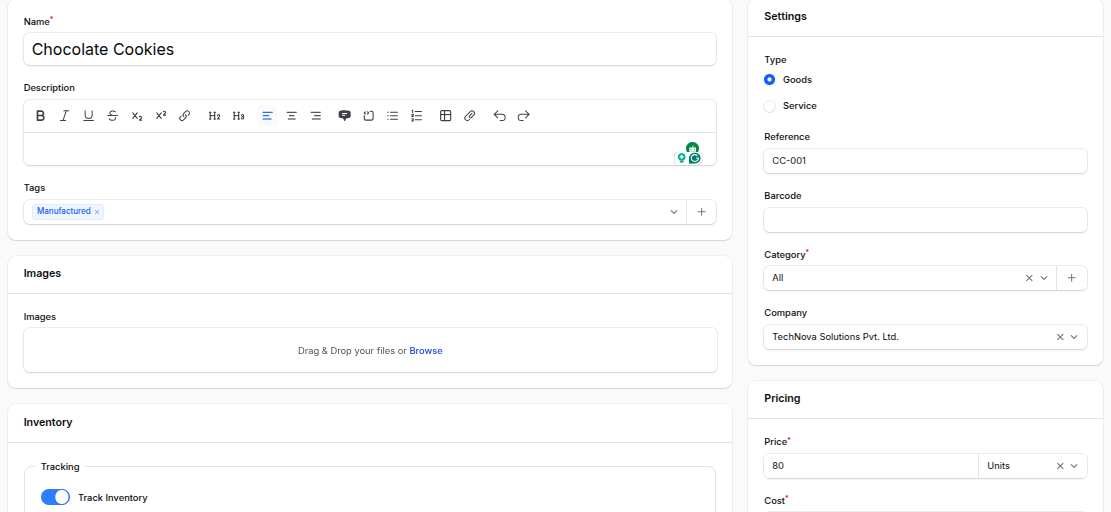Clear the Company selection
This screenshot has width=1111, height=512.
click(x=1061, y=337)
